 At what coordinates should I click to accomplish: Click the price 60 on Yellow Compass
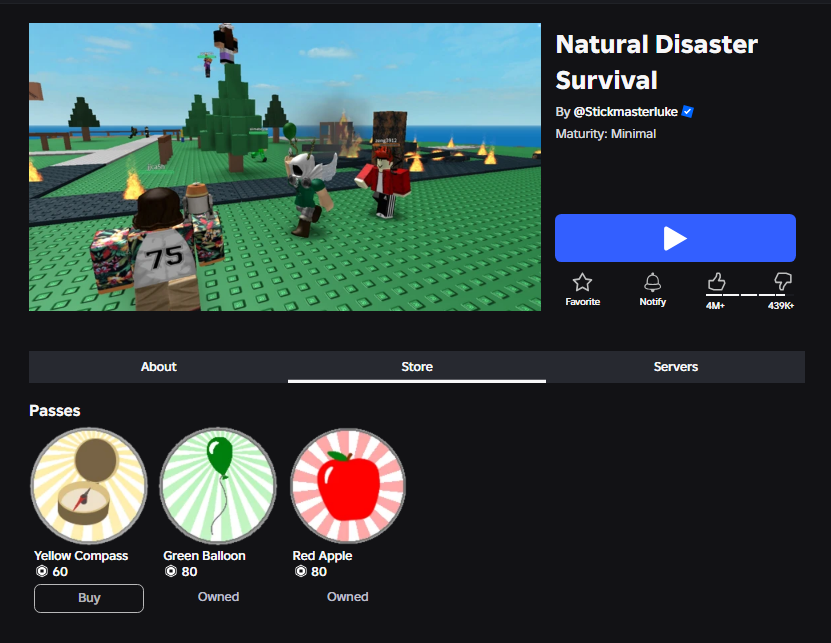click(60, 571)
